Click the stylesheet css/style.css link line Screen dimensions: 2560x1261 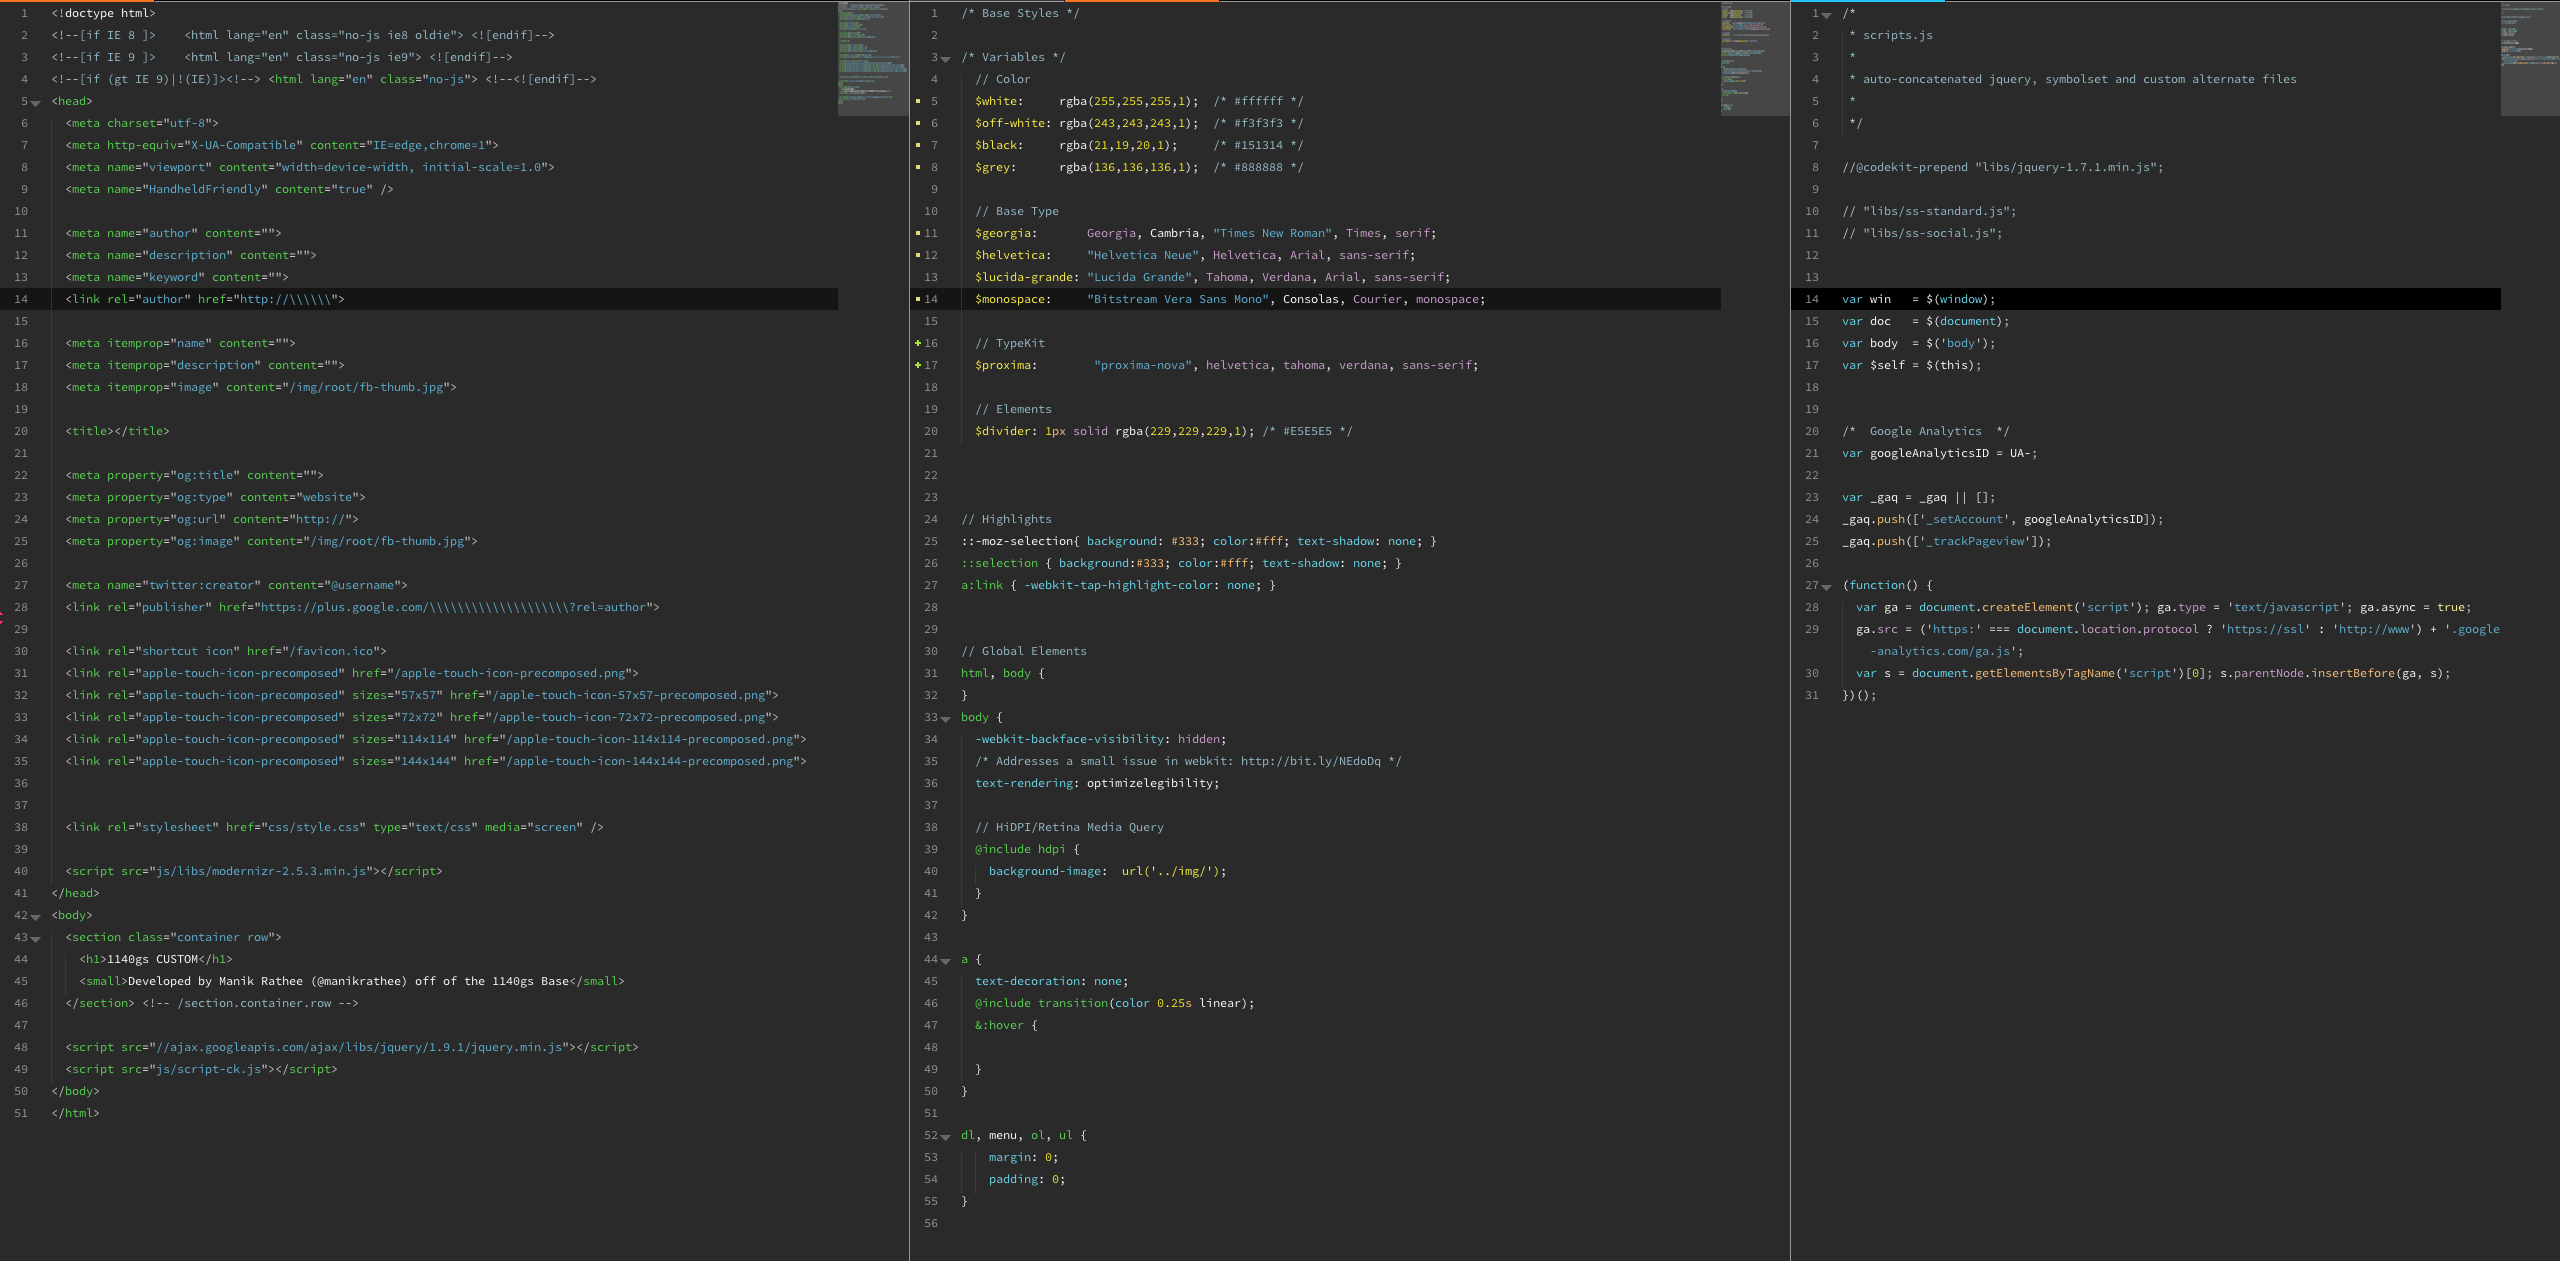point(334,827)
